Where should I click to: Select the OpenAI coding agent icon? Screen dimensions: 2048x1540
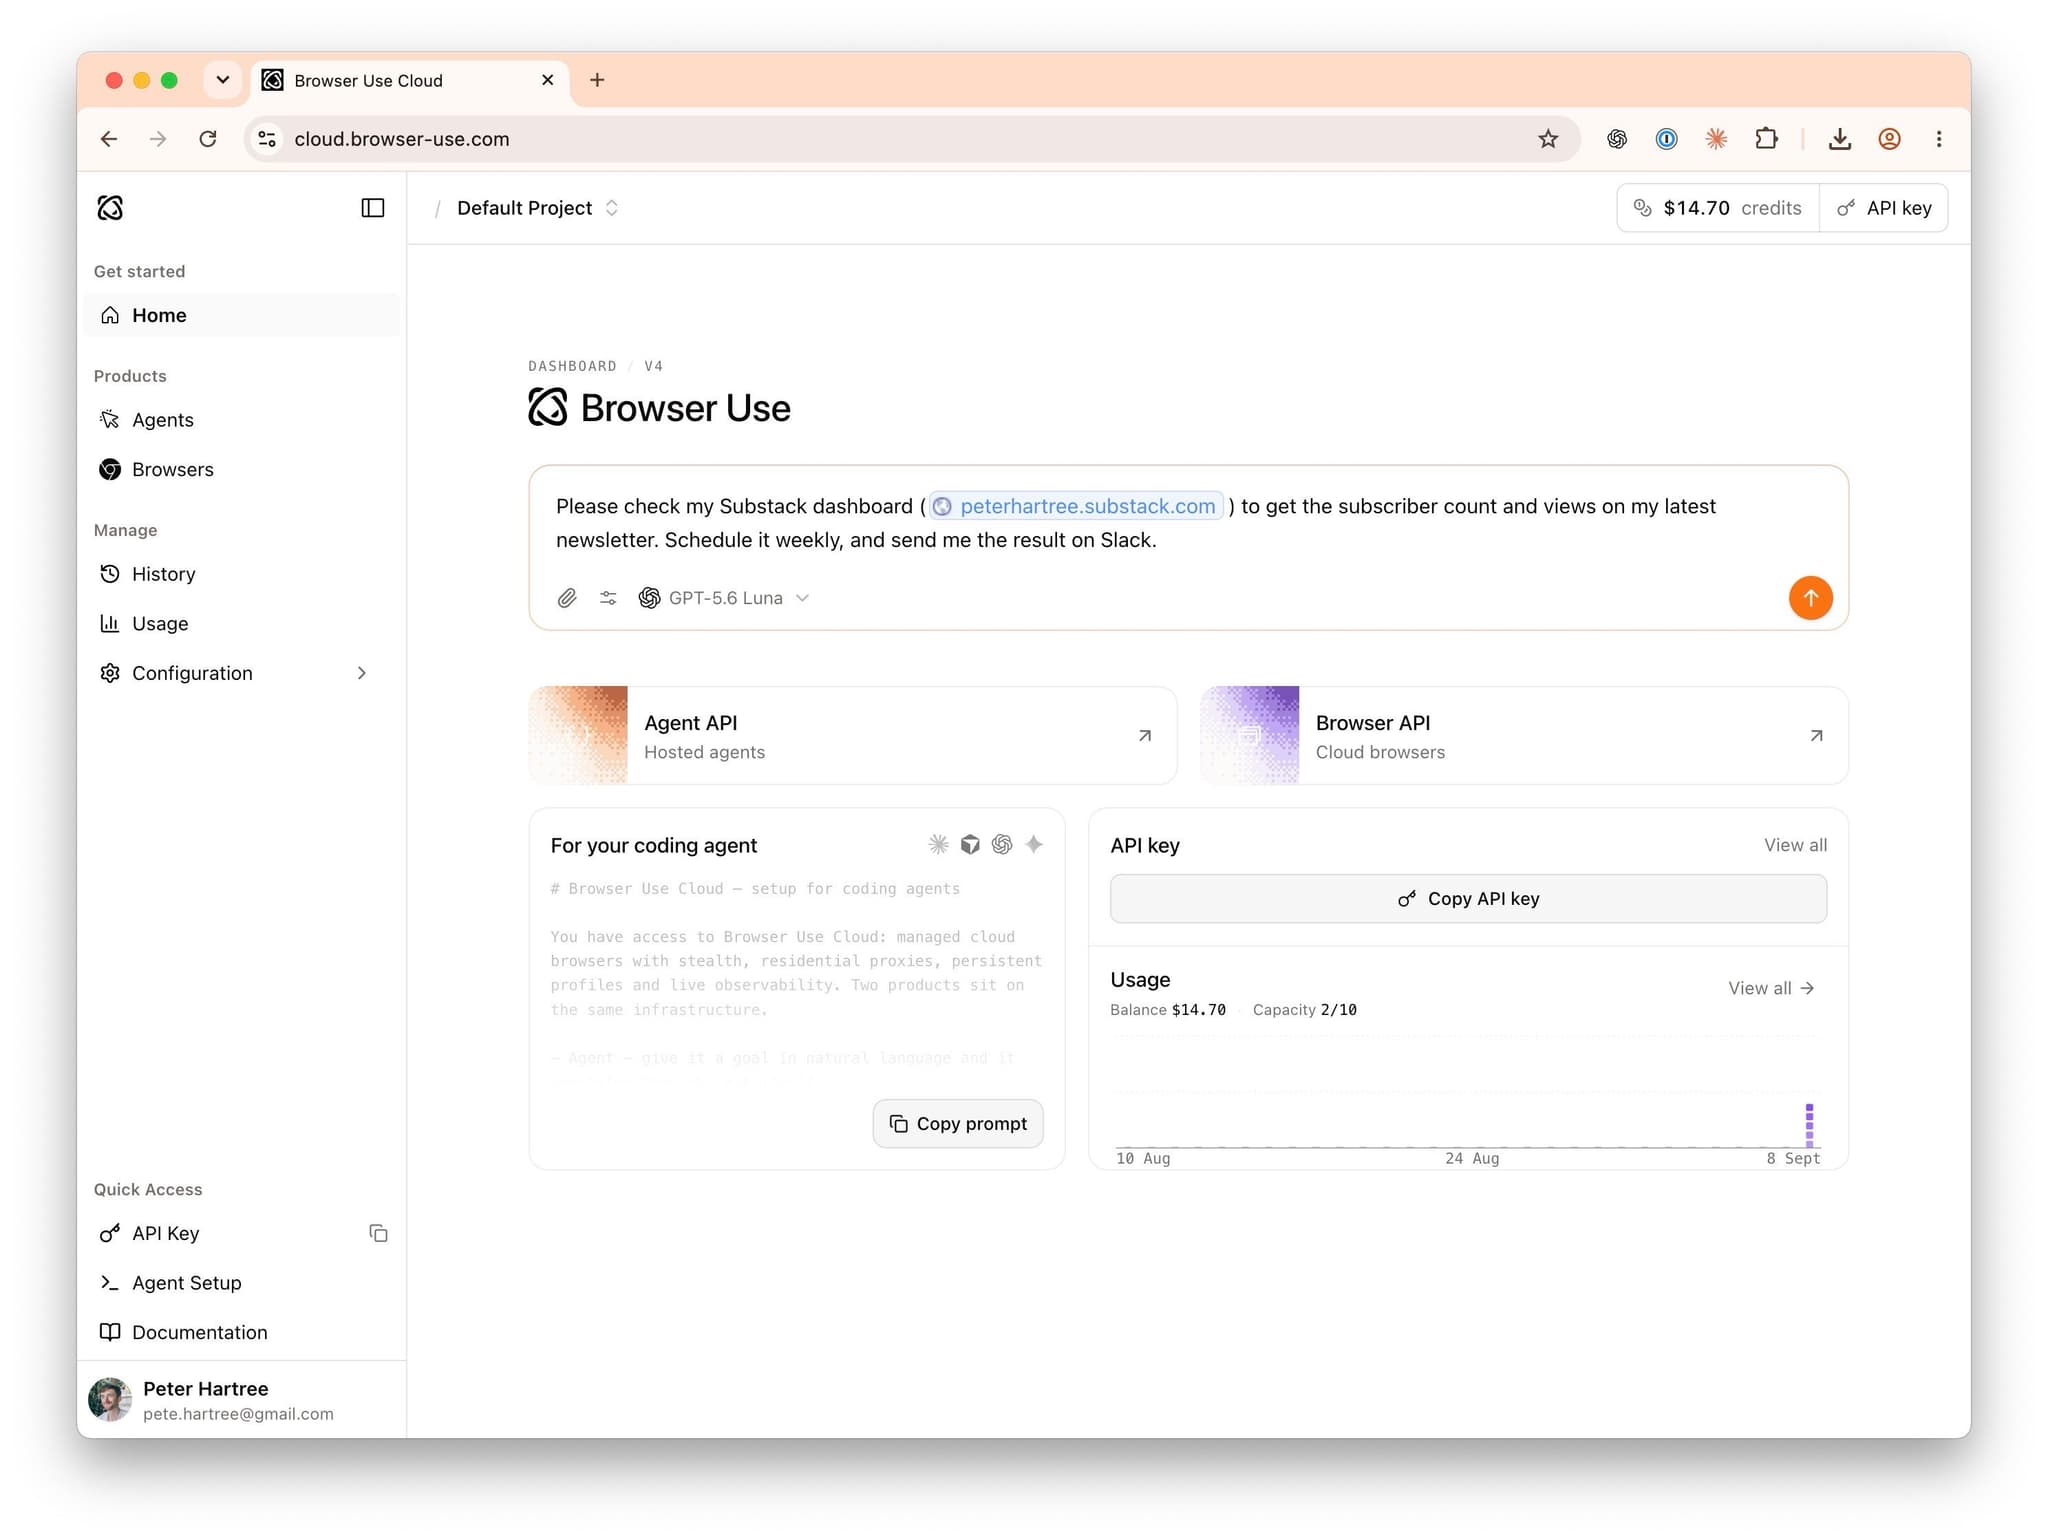point(1002,845)
